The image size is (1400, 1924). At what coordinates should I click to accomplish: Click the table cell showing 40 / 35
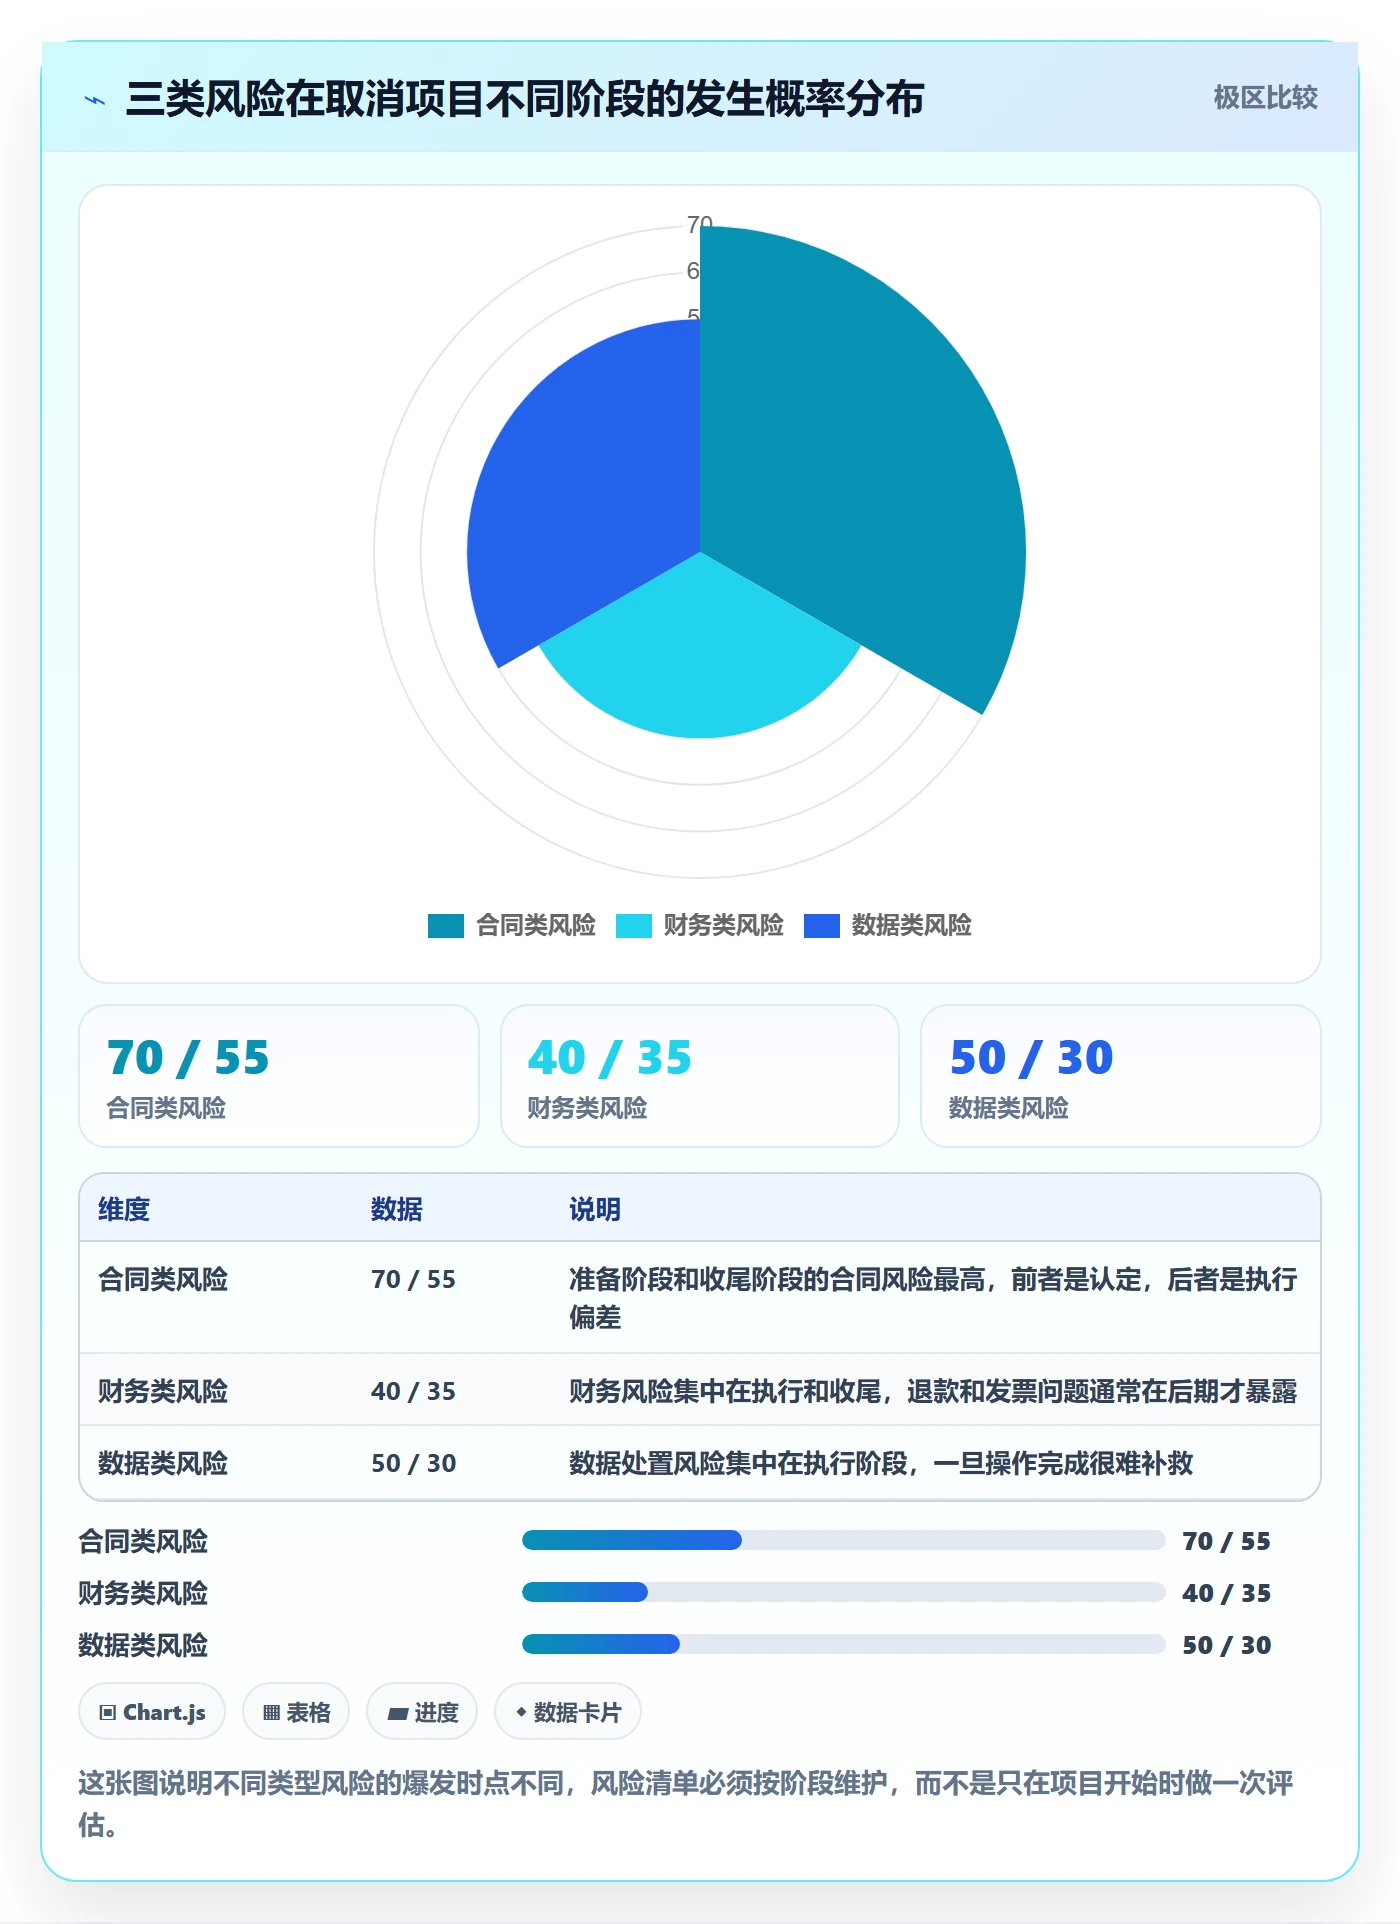413,1391
